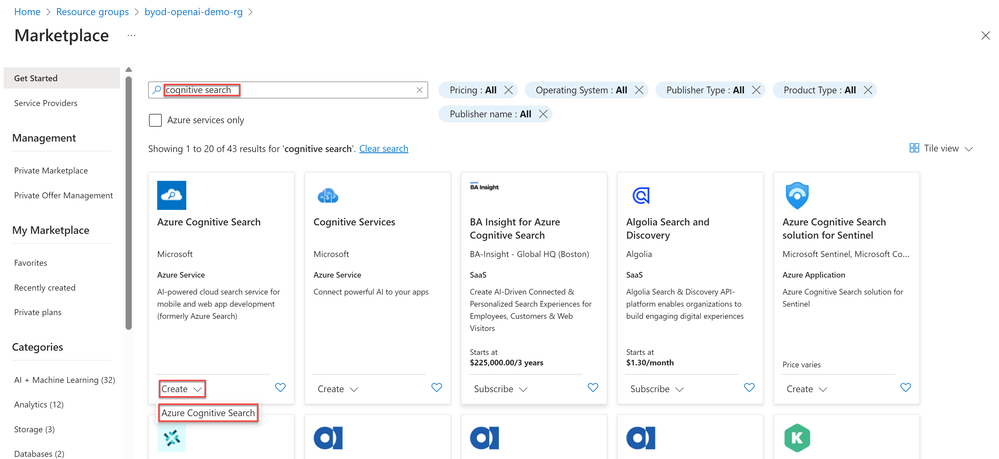Open Private plans in sidebar
This screenshot has width=999, height=459.
click(x=38, y=312)
